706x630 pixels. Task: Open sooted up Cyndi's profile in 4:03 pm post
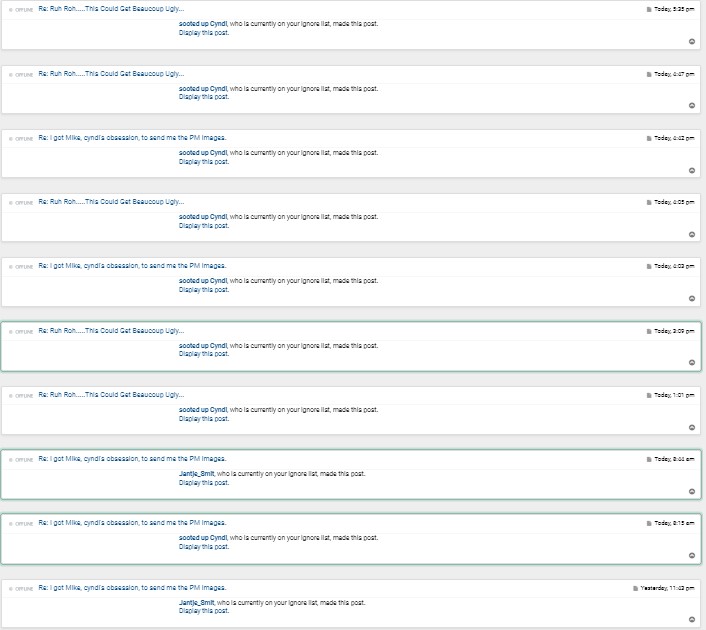[x=203, y=281]
